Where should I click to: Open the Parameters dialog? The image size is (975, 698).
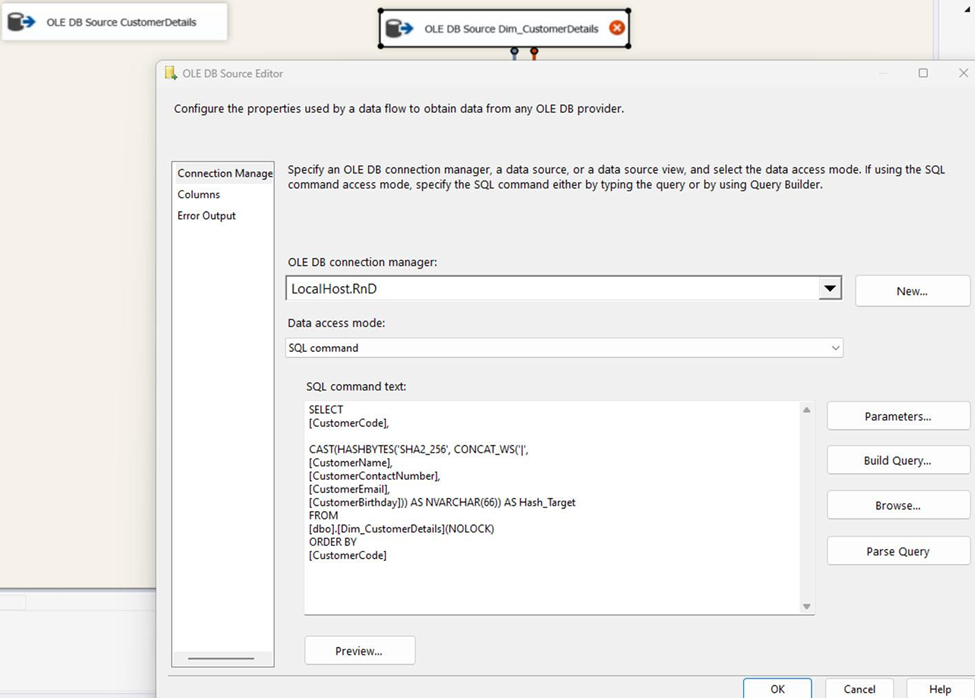(x=897, y=415)
